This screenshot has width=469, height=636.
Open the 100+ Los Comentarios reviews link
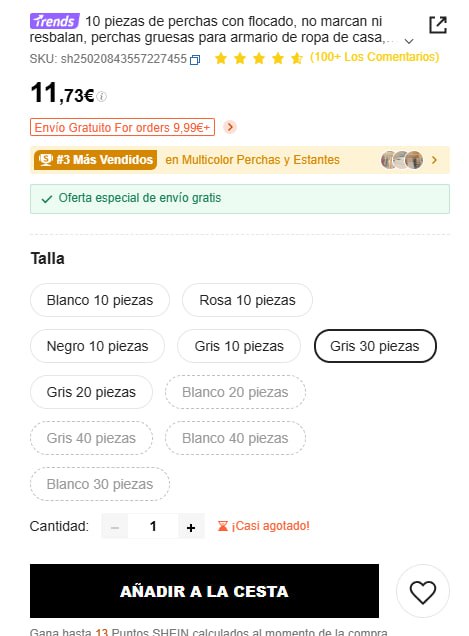point(374,57)
